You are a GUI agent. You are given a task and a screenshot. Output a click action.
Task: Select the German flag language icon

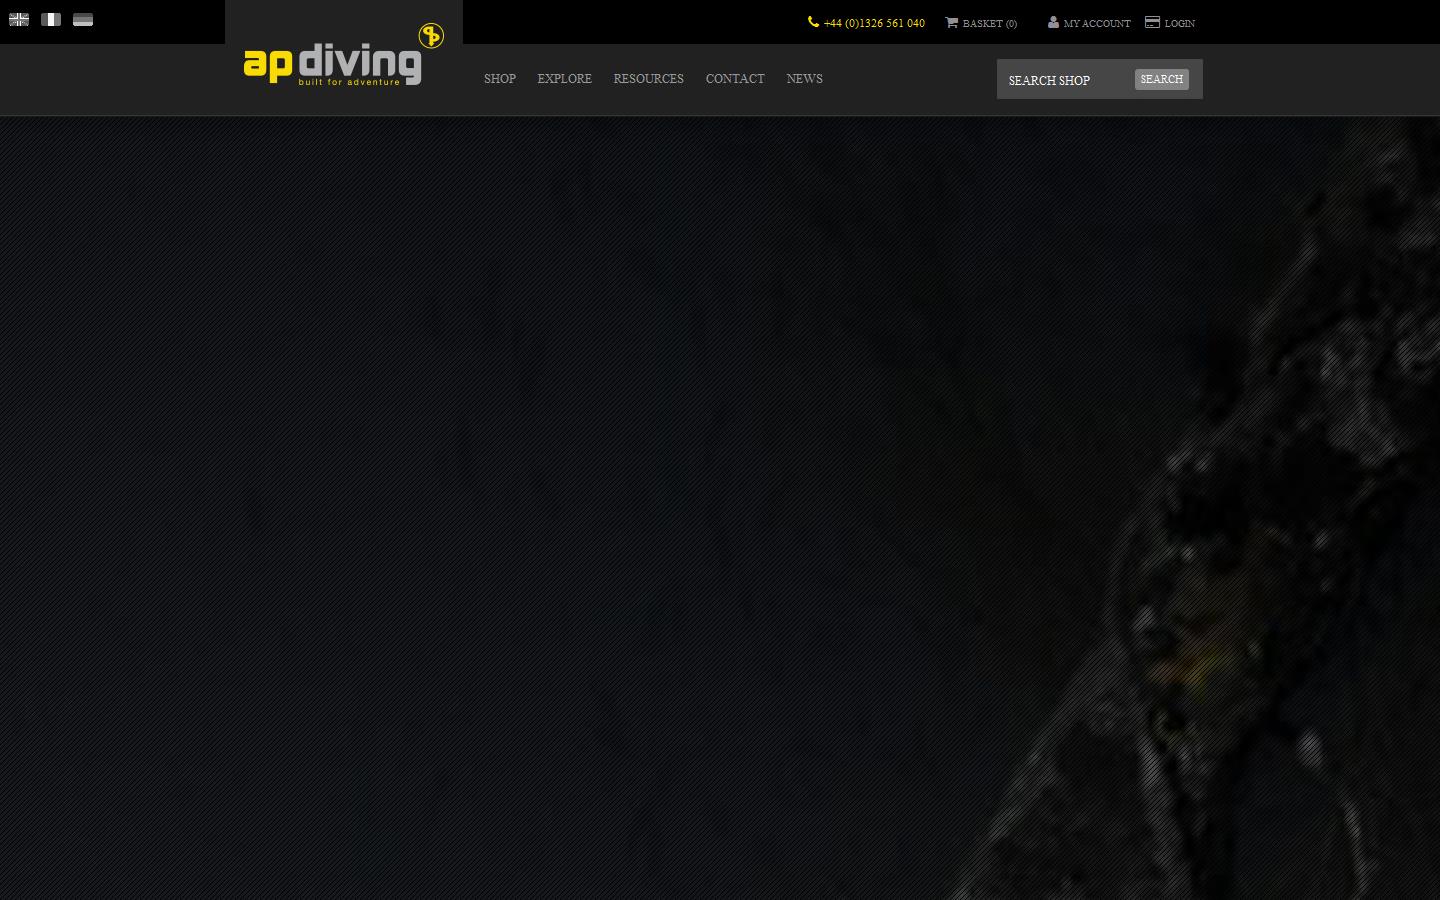coord(82,18)
